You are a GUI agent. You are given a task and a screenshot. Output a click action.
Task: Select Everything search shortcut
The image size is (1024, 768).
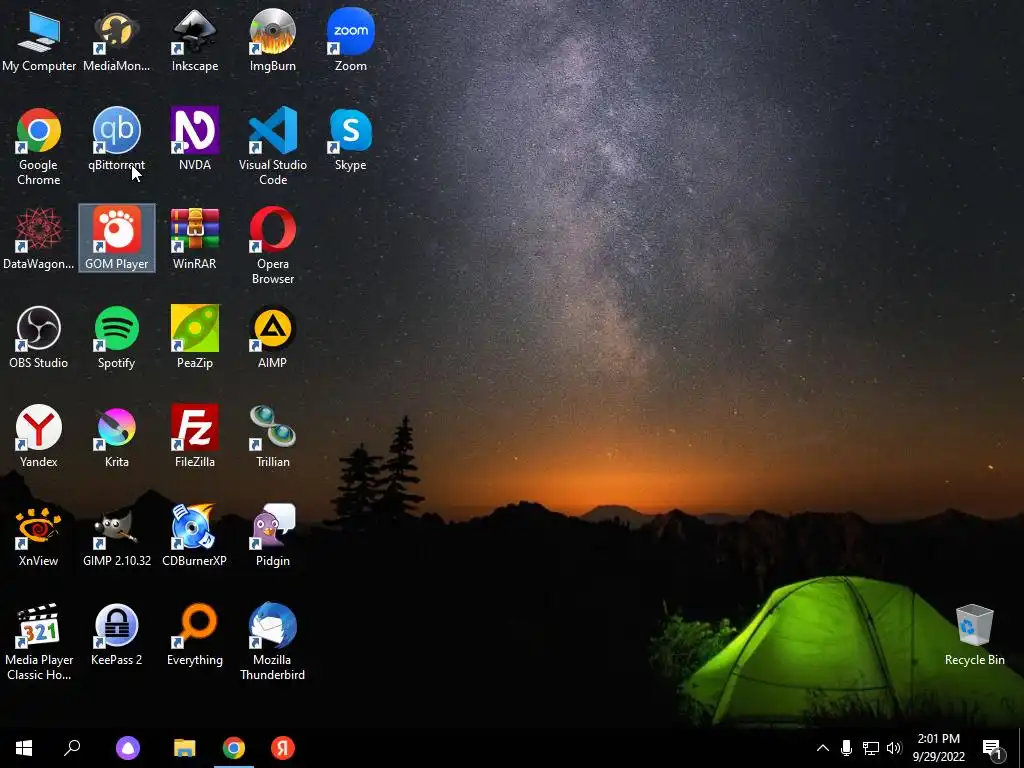point(195,635)
